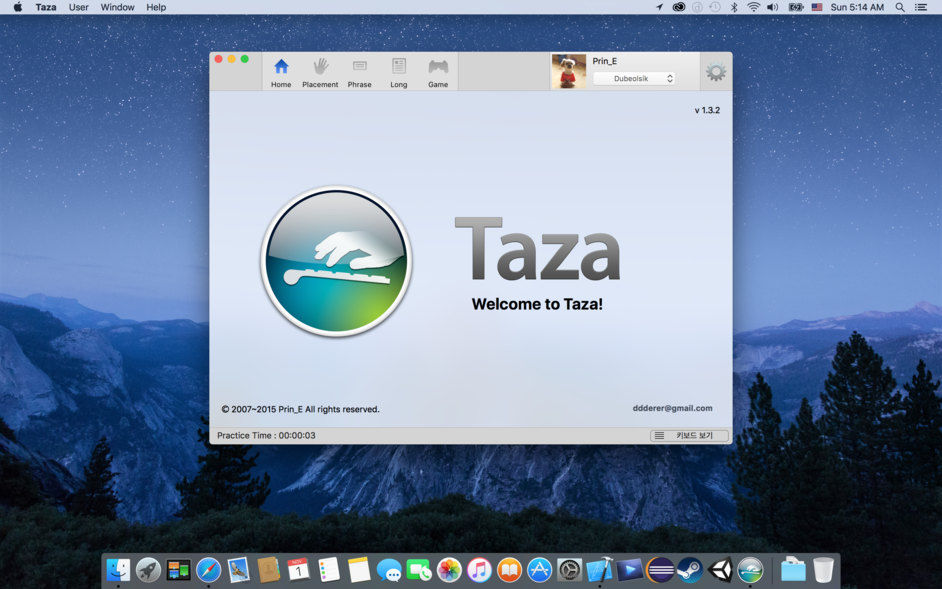Open Mission Control in the Dock
Screen dimensions: 942x589
[178, 569]
